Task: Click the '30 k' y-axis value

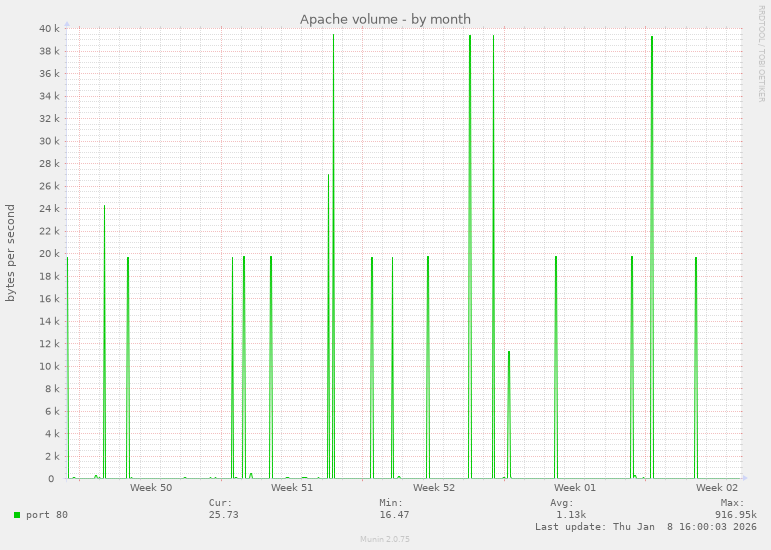Action: pyautogui.click(x=49, y=141)
